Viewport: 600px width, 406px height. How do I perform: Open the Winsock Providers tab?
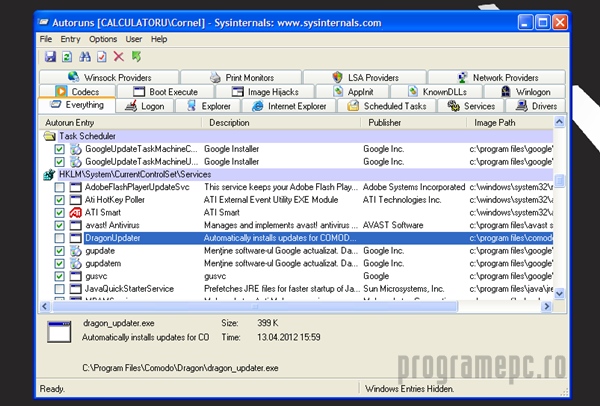[109, 77]
